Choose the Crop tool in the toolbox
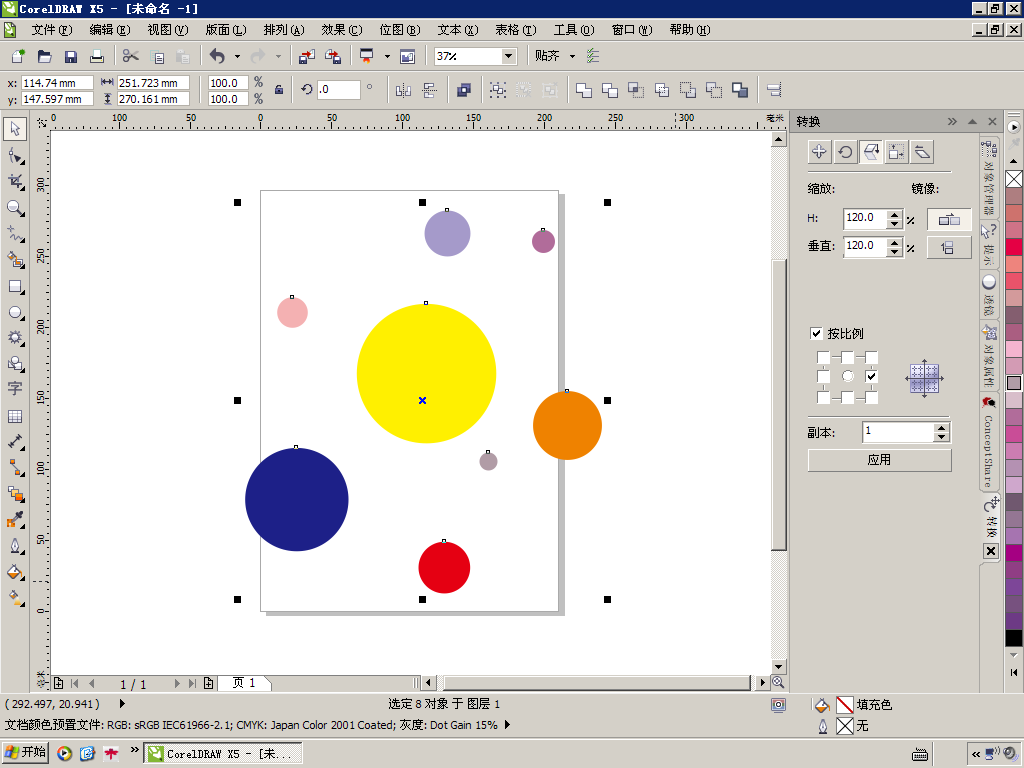The image size is (1024, 768). pos(15,182)
